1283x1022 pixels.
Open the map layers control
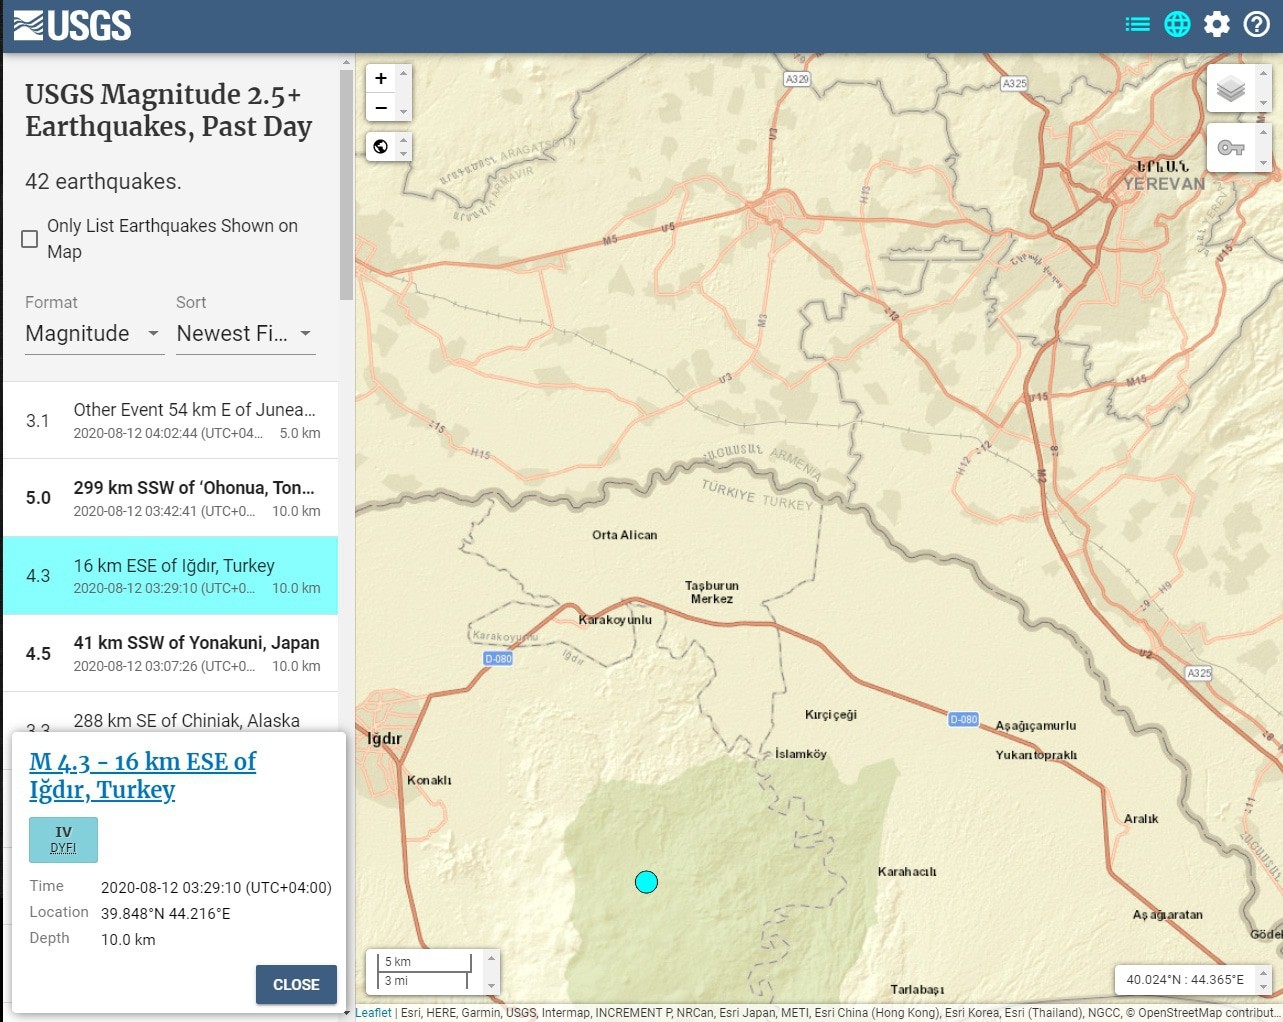coord(1231,90)
